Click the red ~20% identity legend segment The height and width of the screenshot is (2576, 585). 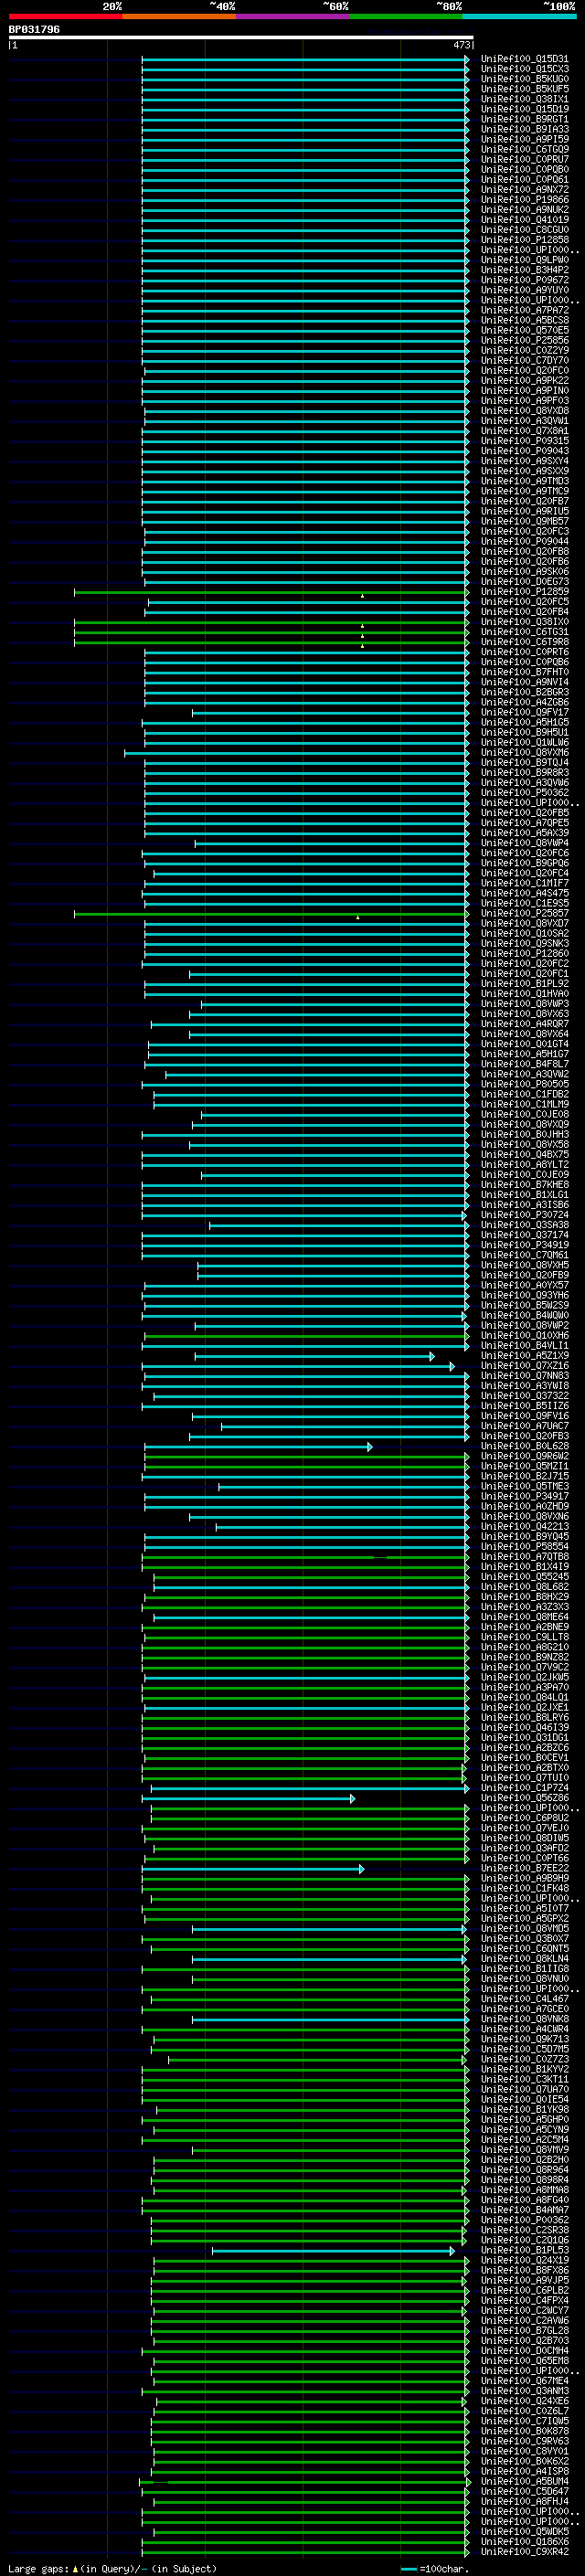point(65,16)
